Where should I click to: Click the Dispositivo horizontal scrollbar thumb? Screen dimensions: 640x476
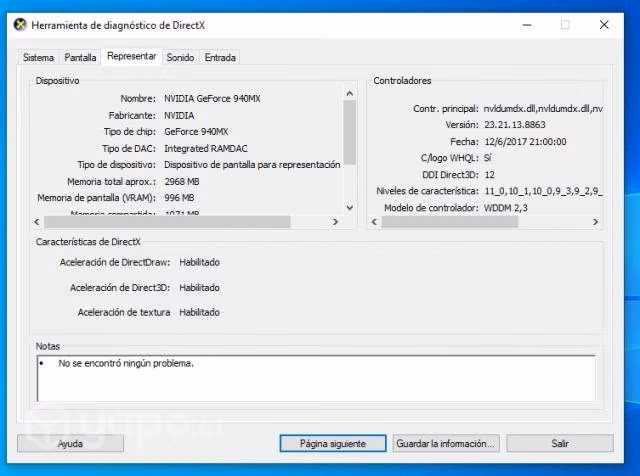coord(167,222)
